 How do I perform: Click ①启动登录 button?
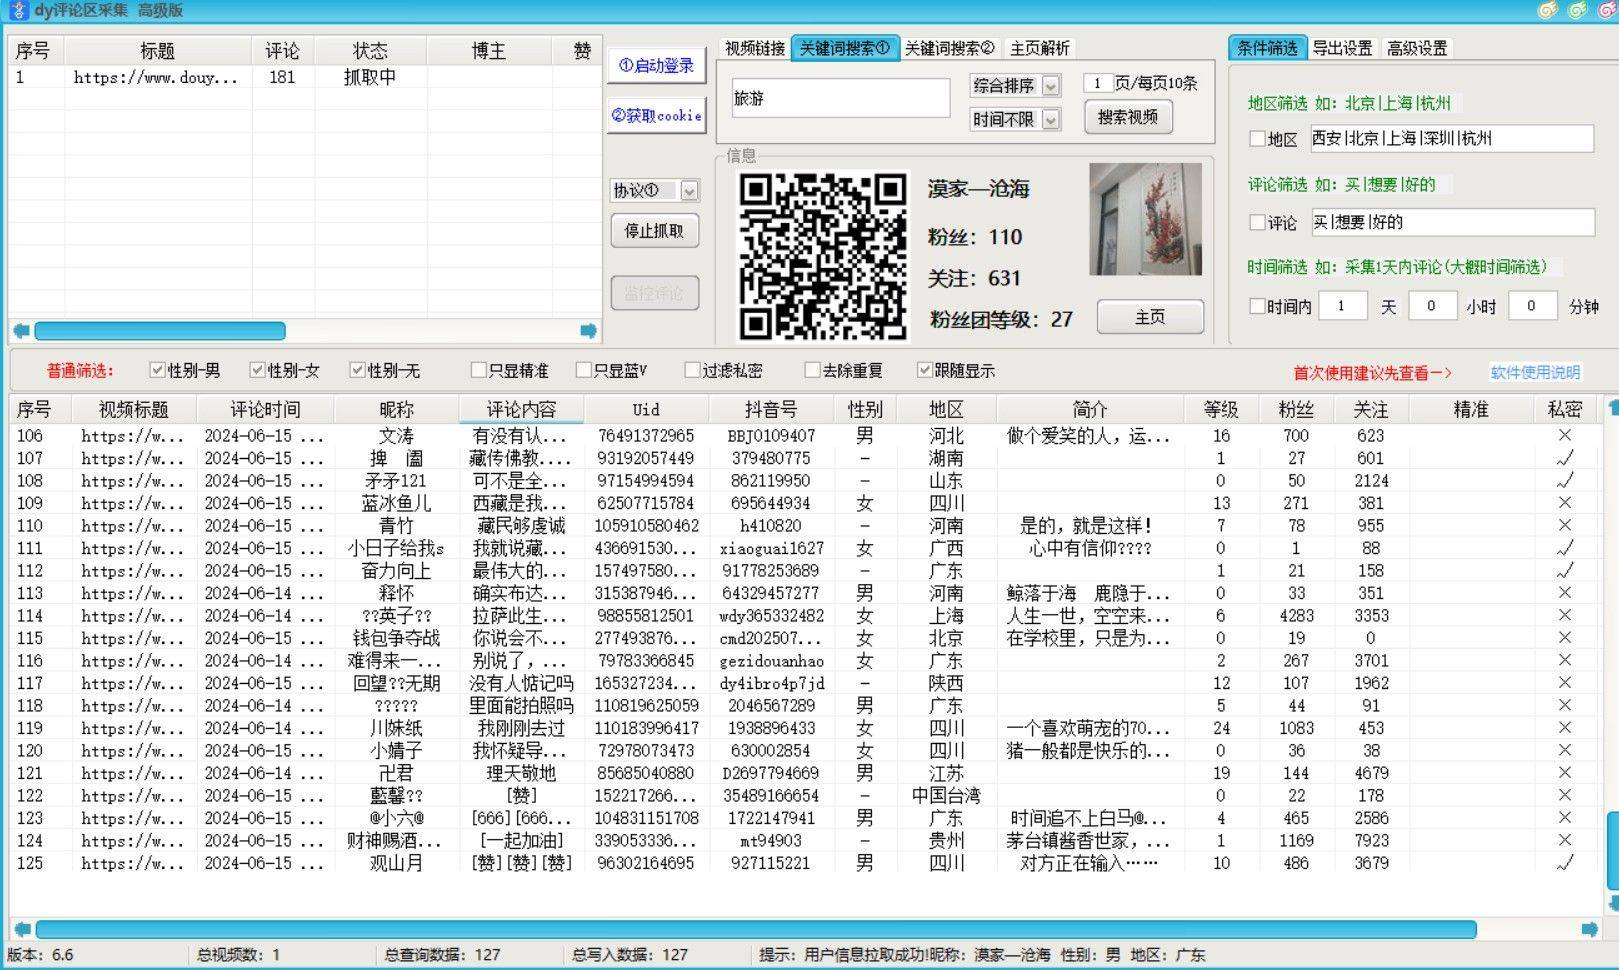tap(656, 66)
